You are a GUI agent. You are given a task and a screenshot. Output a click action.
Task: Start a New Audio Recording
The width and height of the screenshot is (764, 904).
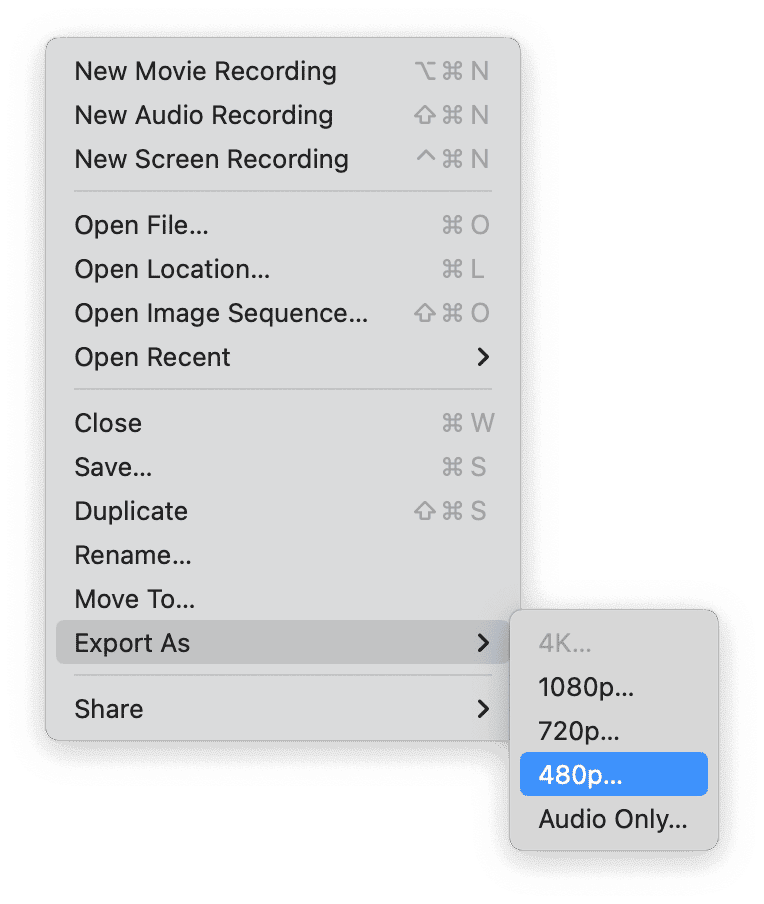[x=203, y=115]
